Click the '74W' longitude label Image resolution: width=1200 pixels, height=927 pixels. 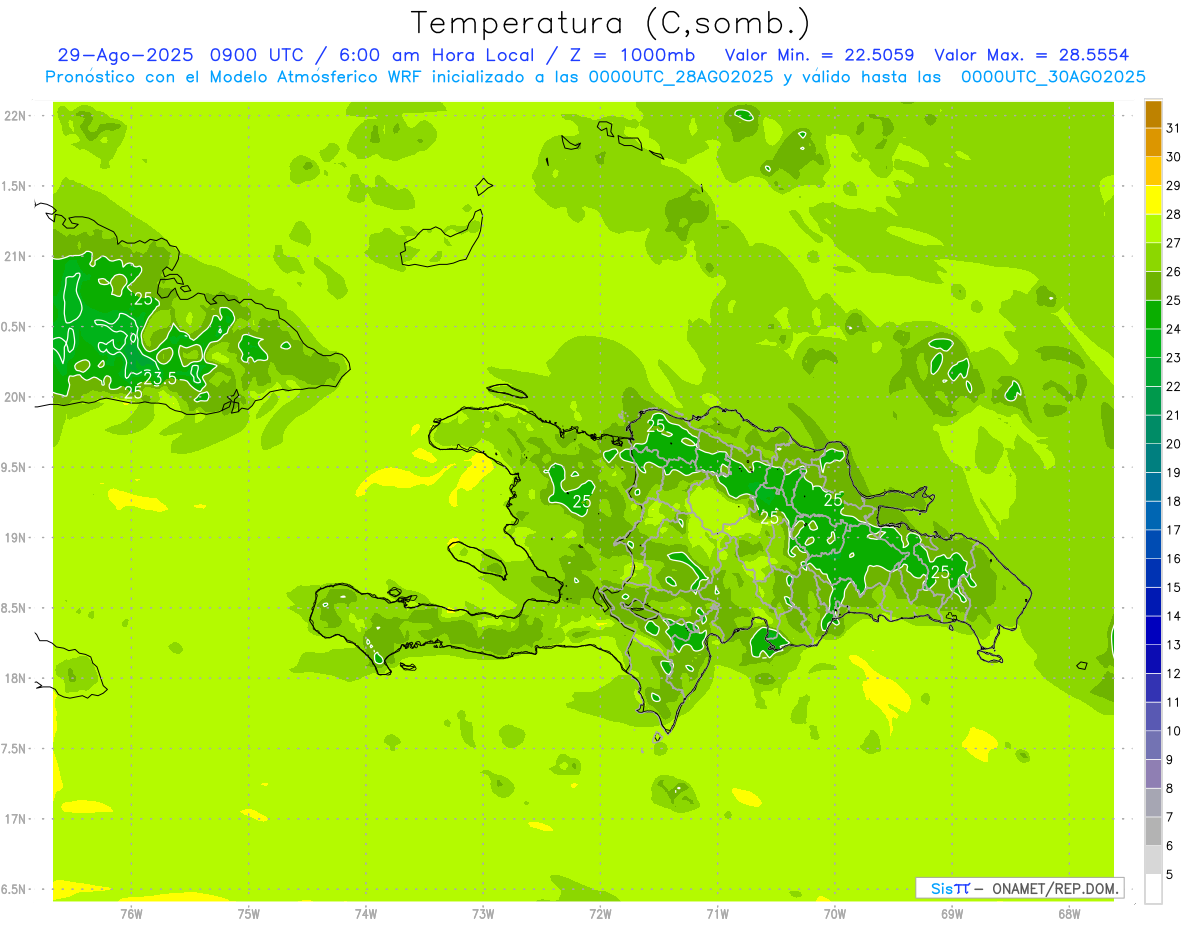[x=365, y=914]
